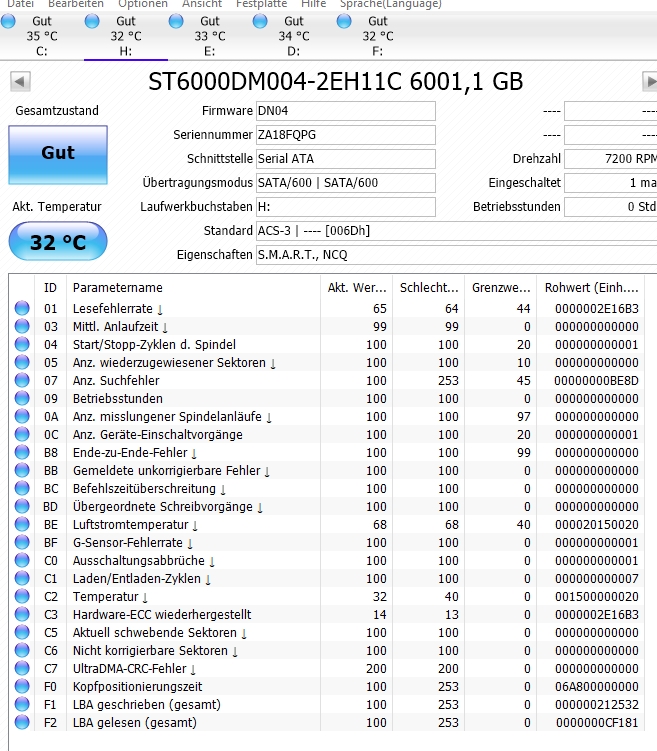Click status orb for UltraDMA-CRC-Fehler row
This screenshot has height=751, width=657.
[x=22, y=668]
